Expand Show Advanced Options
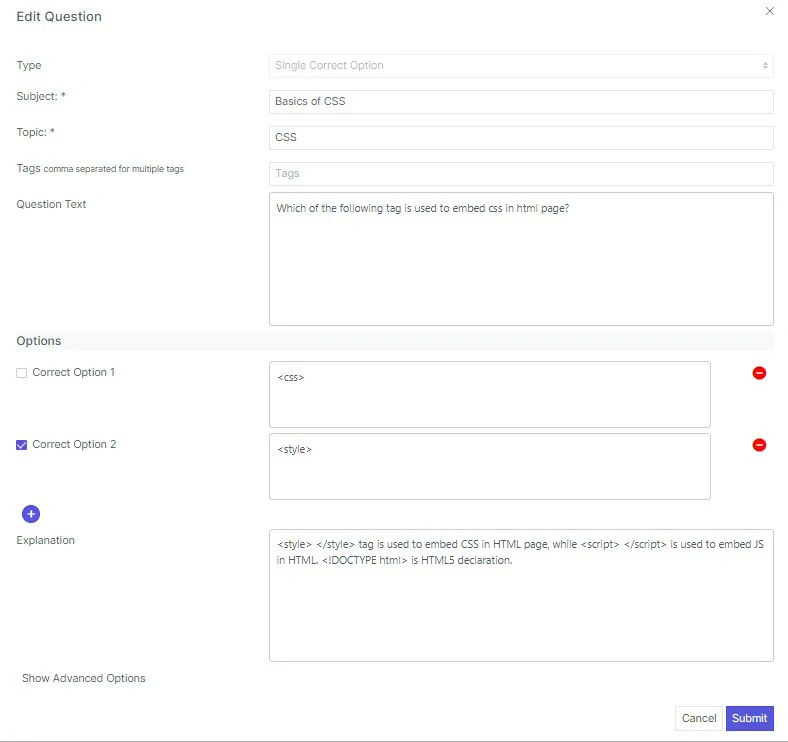Image resolution: width=788 pixels, height=742 pixels. (x=83, y=678)
